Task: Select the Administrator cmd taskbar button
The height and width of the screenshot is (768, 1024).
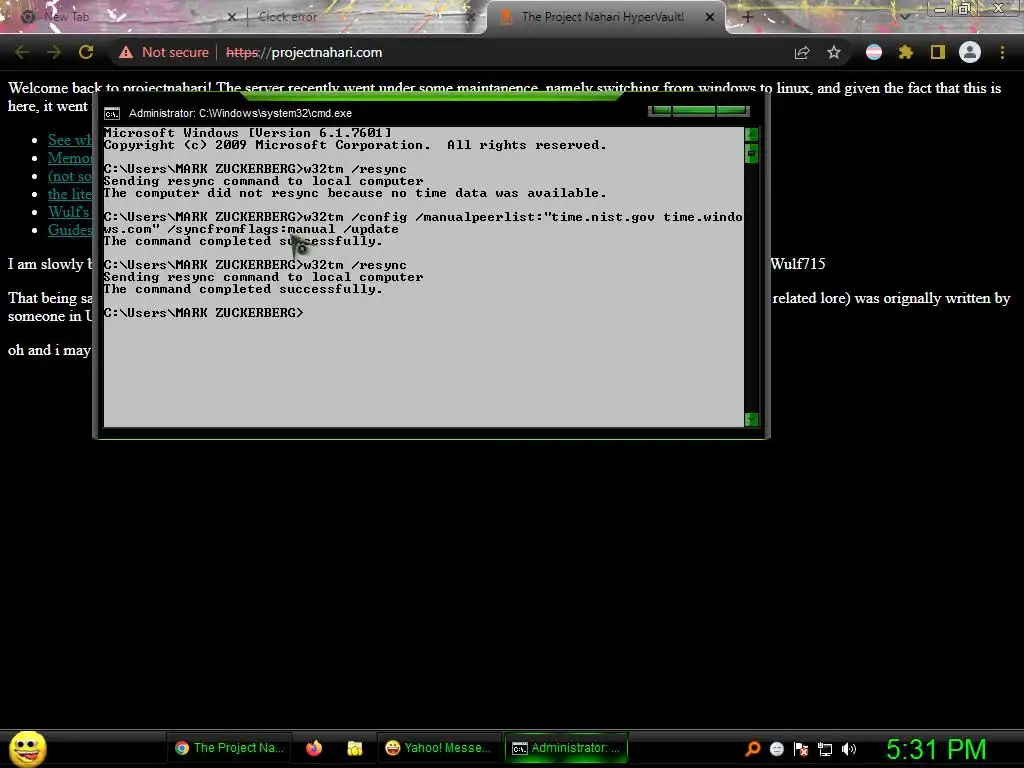Action: pos(566,748)
